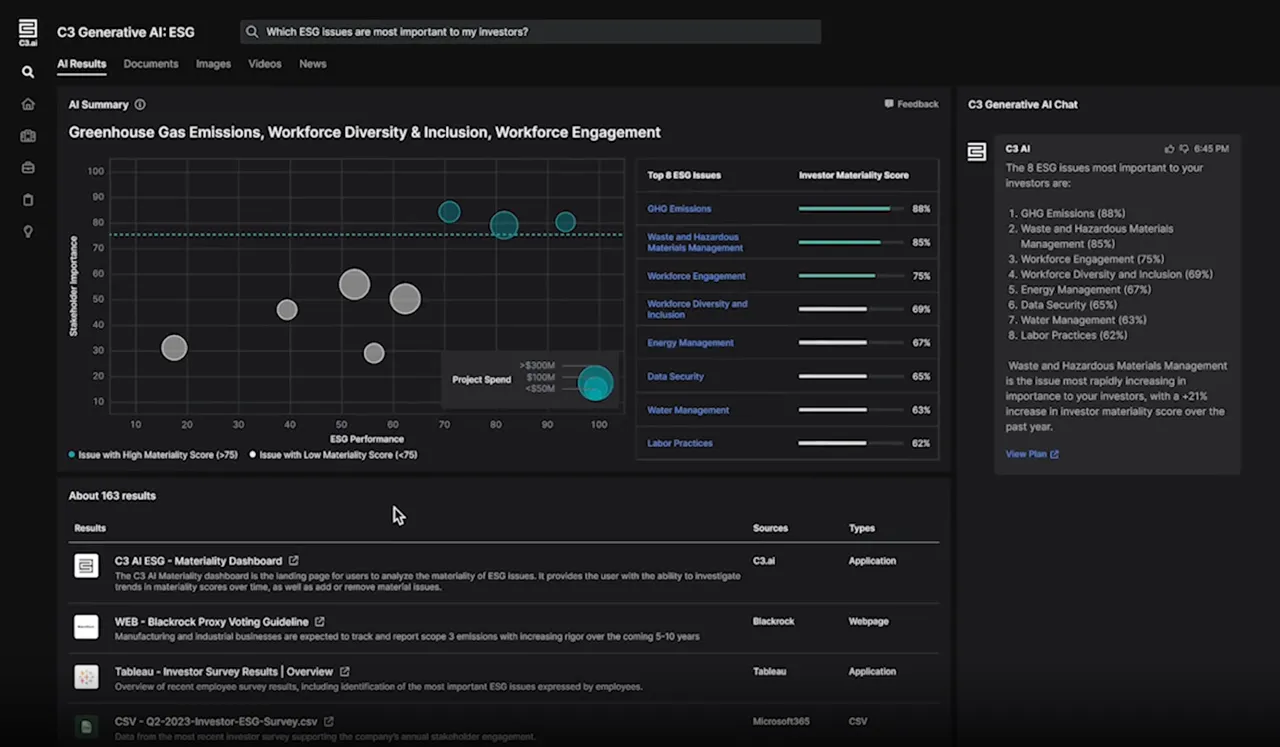Click the Types column header
Image resolution: width=1280 pixels, height=747 pixels.
[x=862, y=528]
